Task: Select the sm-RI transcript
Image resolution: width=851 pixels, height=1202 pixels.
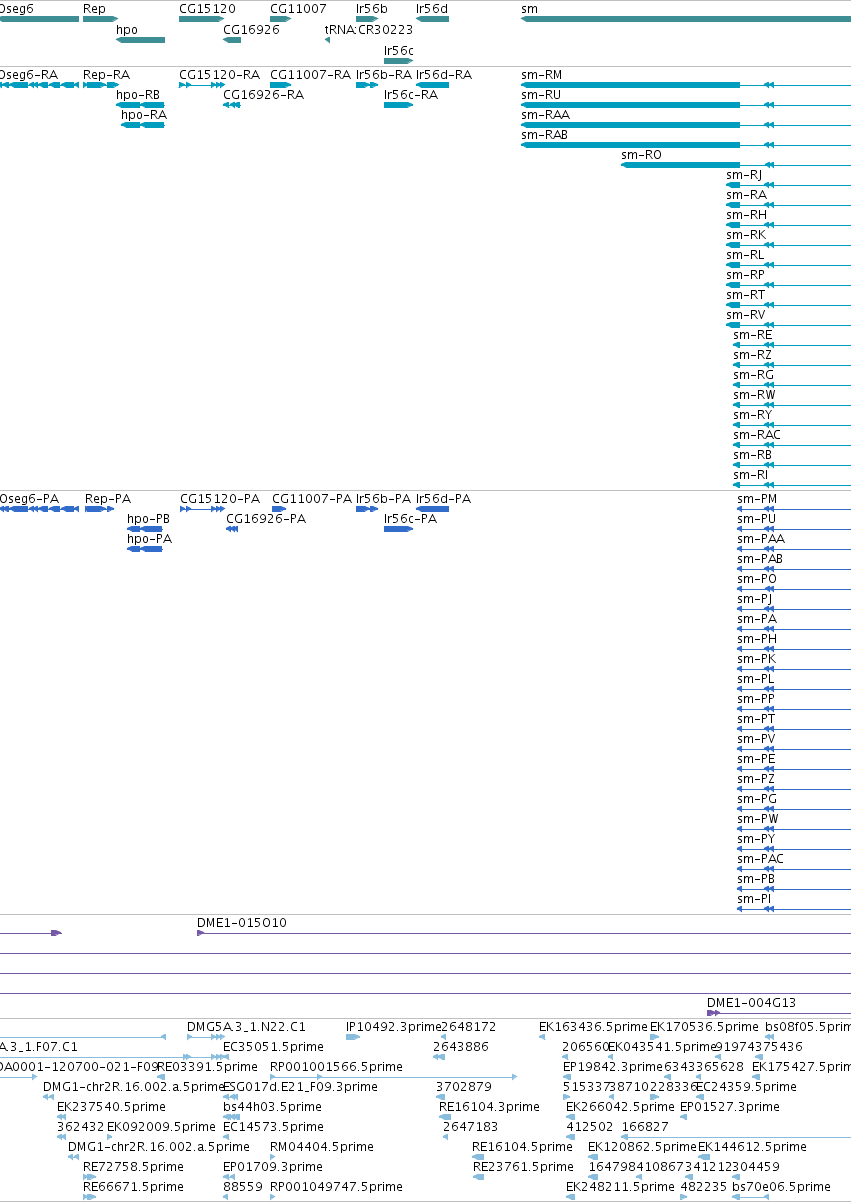Action: coord(792,485)
